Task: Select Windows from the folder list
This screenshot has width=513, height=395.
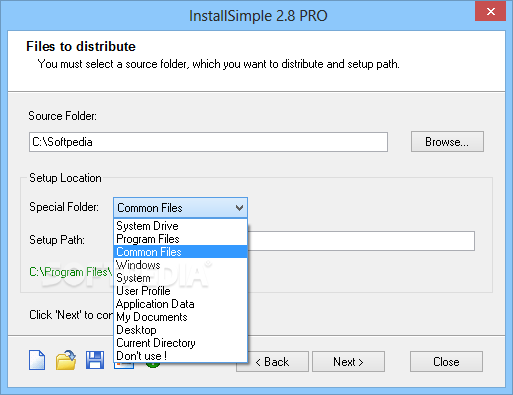Action: pyautogui.click(x=180, y=265)
